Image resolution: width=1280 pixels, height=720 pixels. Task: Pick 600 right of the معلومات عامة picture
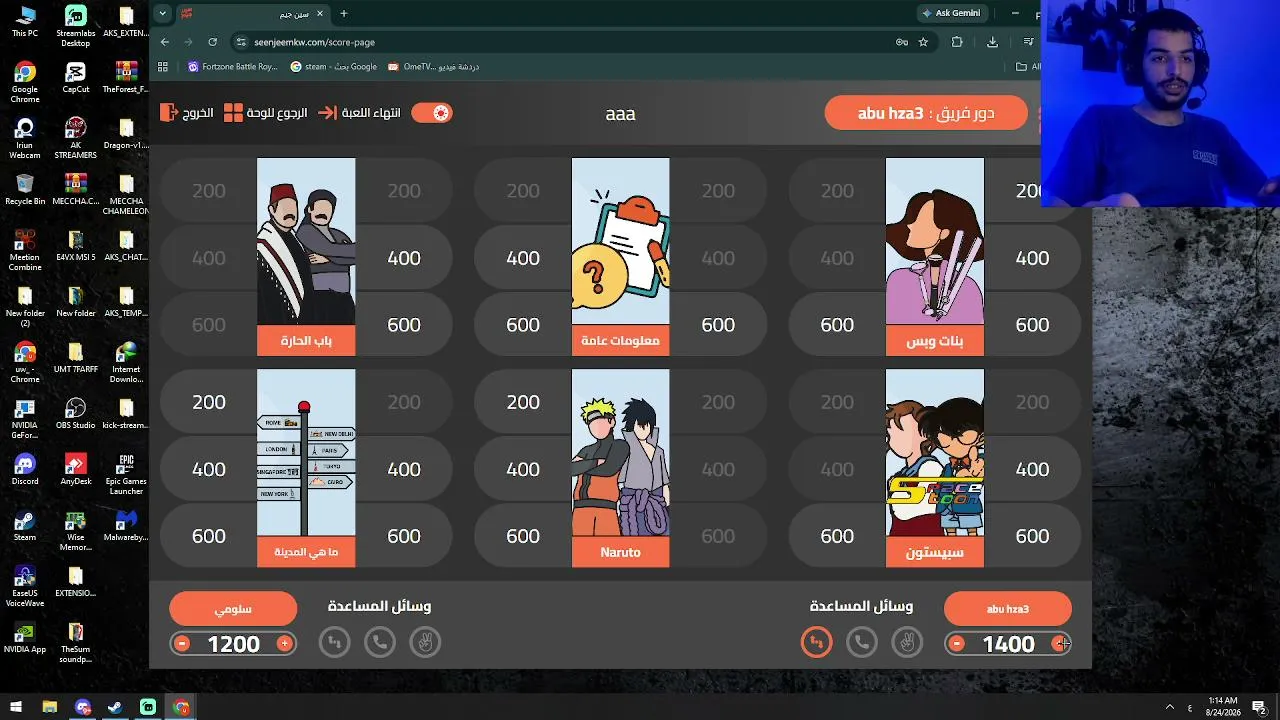pyautogui.click(x=718, y=325)
